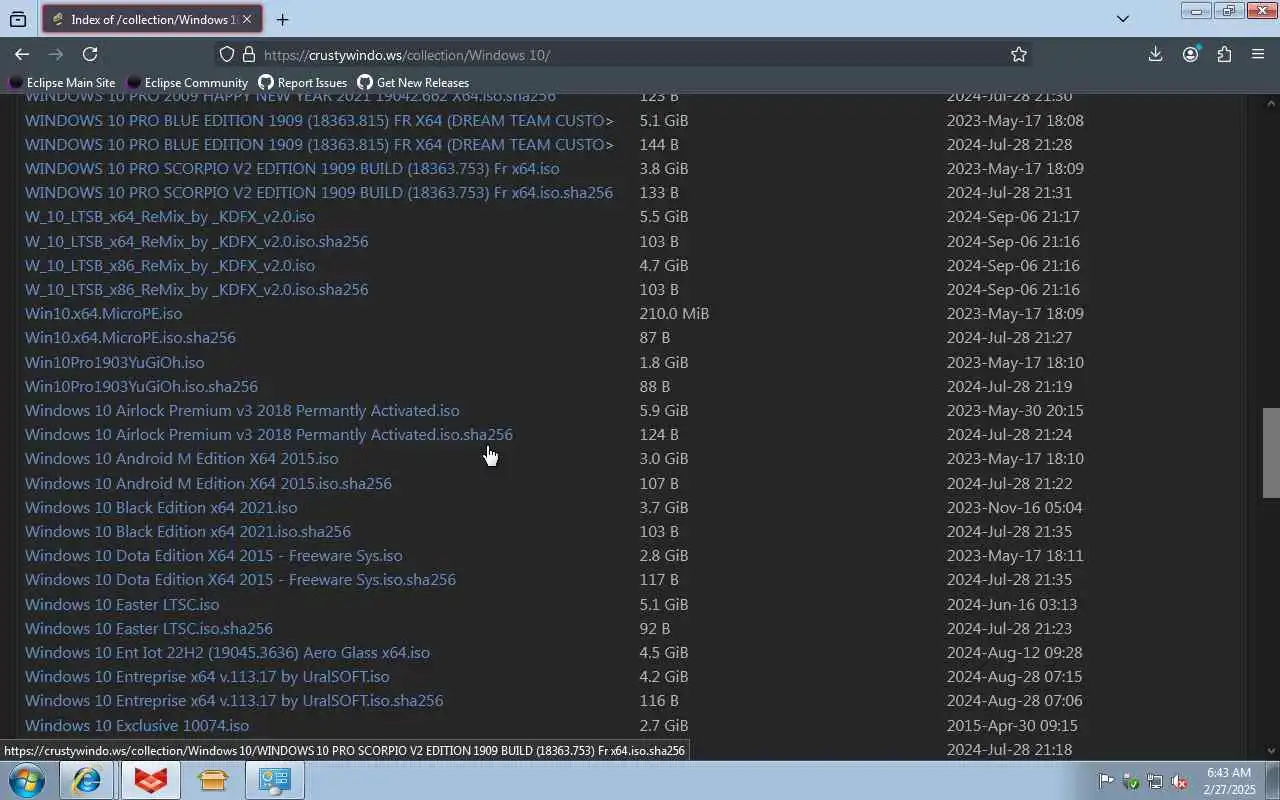Open SCORPIO V2 Fr x64.iso.sha256 checksum link
Image resolution: width=1280 pixels, height=800 pixels.
click(x=319, y=193)
